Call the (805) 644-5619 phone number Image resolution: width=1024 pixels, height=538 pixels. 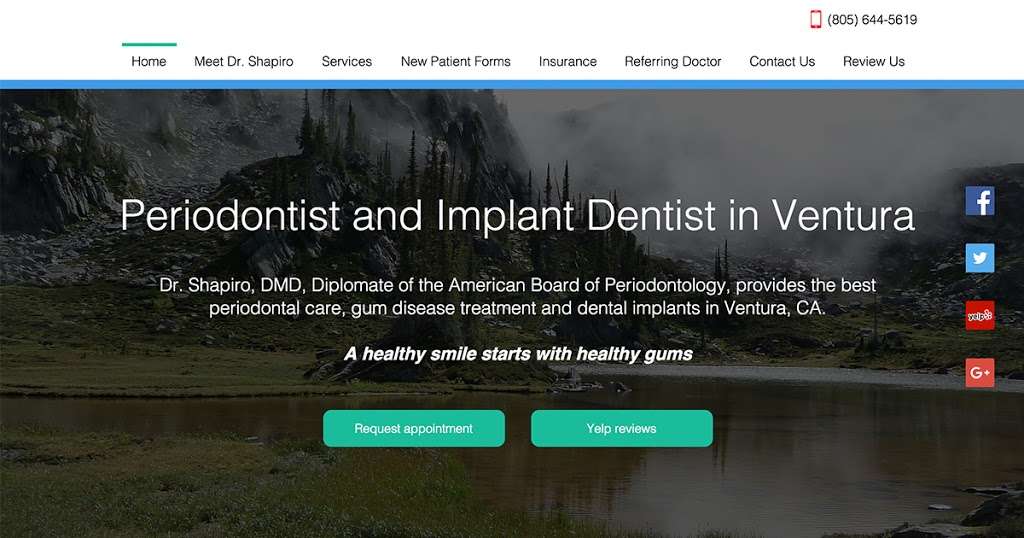click(872, 20)
